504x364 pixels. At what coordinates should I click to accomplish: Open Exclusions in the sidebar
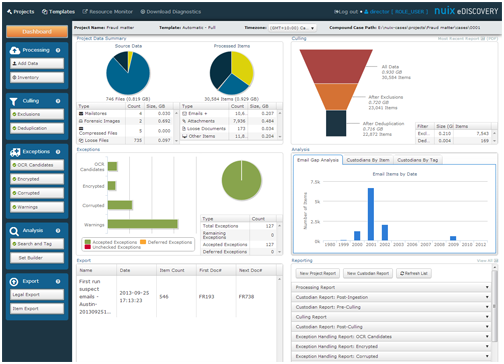(37, 114)
